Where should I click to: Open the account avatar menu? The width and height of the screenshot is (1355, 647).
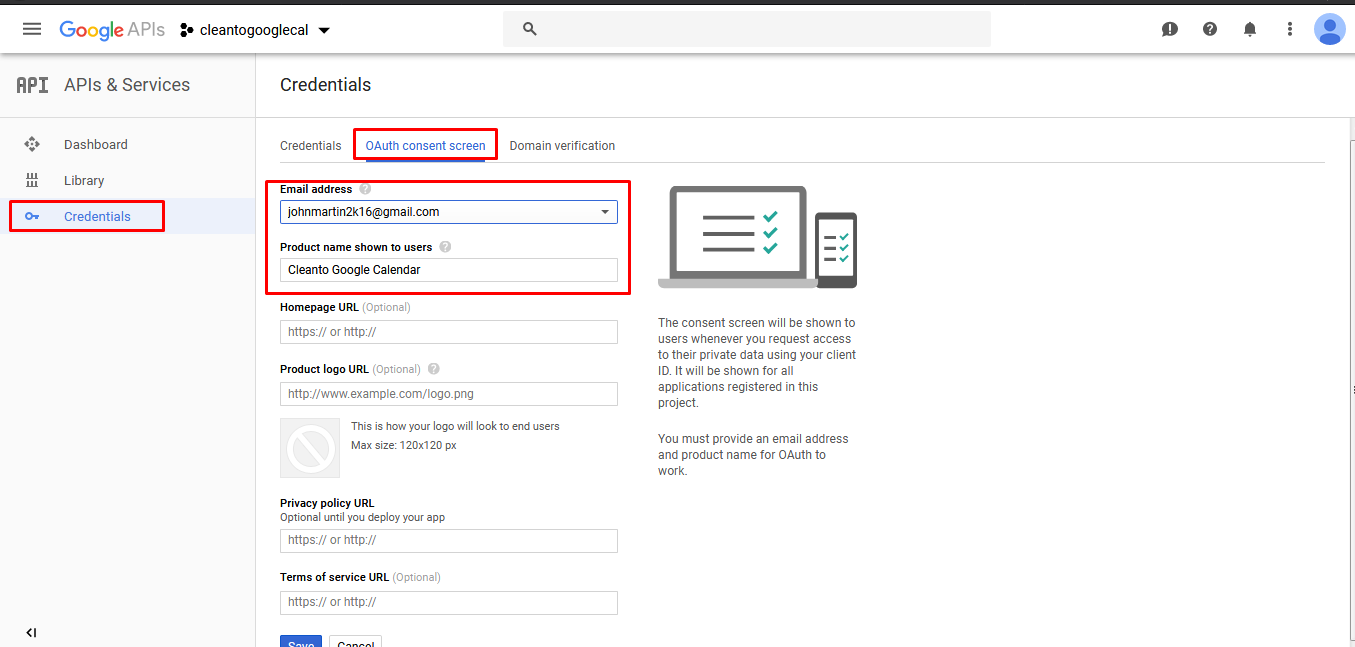click(1329, 29)
